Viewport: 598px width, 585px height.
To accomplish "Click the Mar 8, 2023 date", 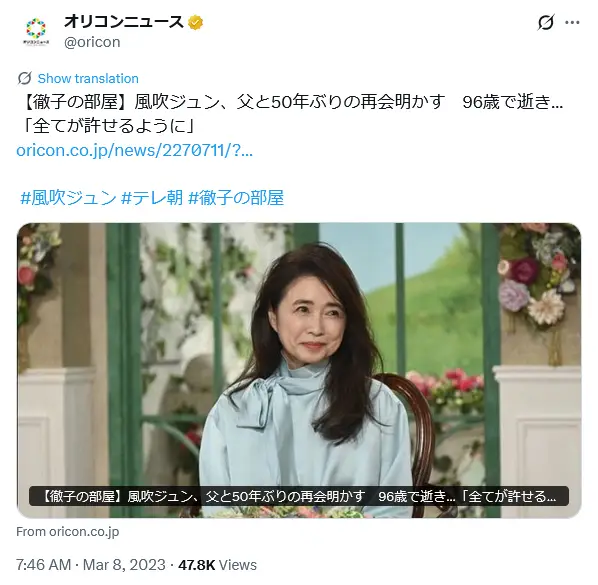I will click(124, 565).
